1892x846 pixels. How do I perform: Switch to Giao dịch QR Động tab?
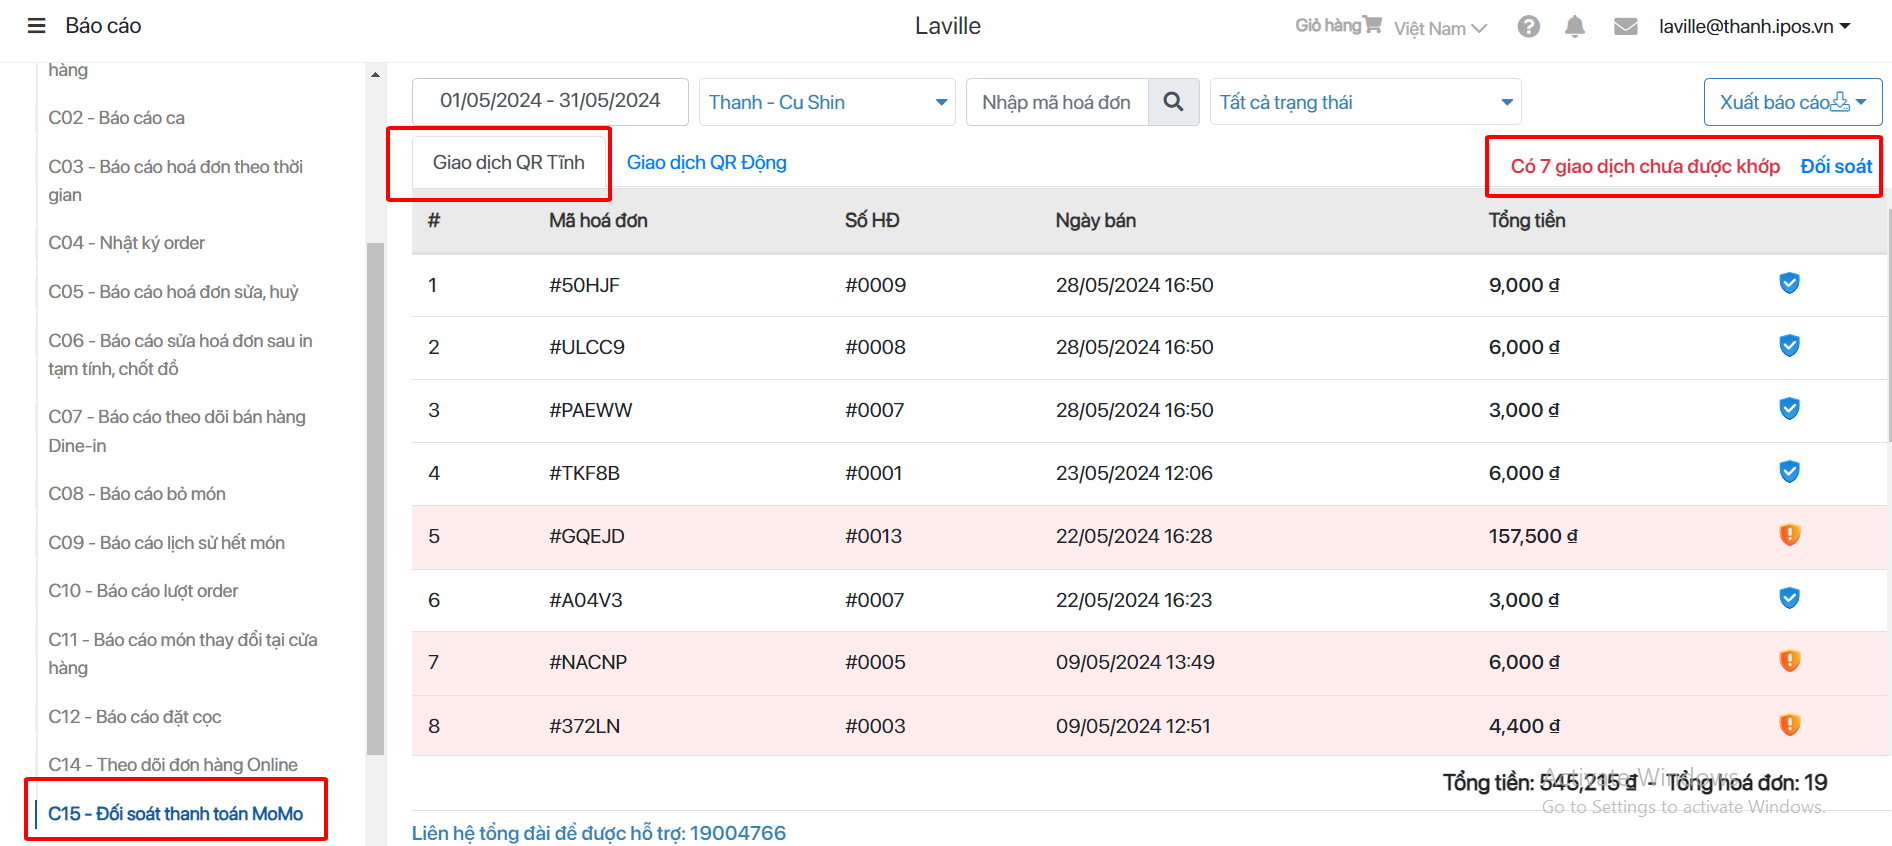coord(706,162)
